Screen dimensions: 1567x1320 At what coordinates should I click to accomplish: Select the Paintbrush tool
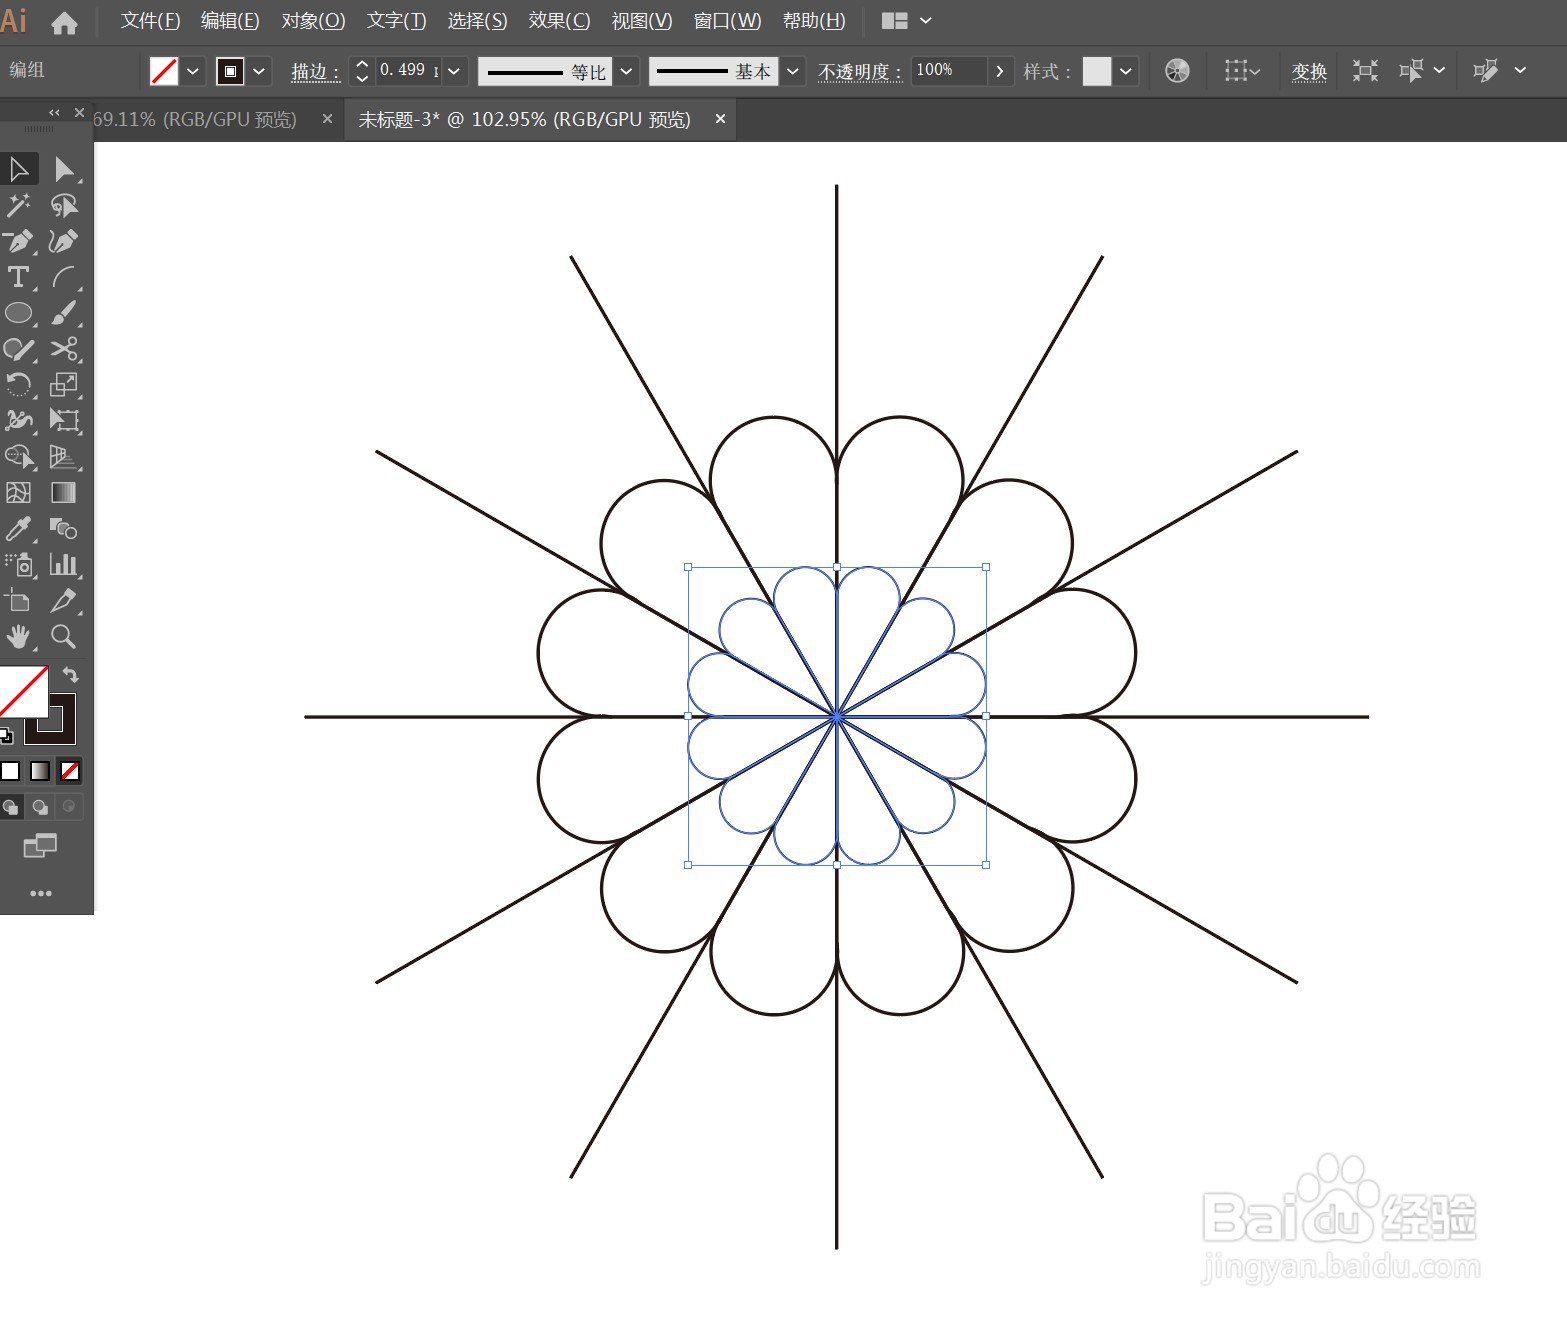pyautogui.click(x=64, y=313)
